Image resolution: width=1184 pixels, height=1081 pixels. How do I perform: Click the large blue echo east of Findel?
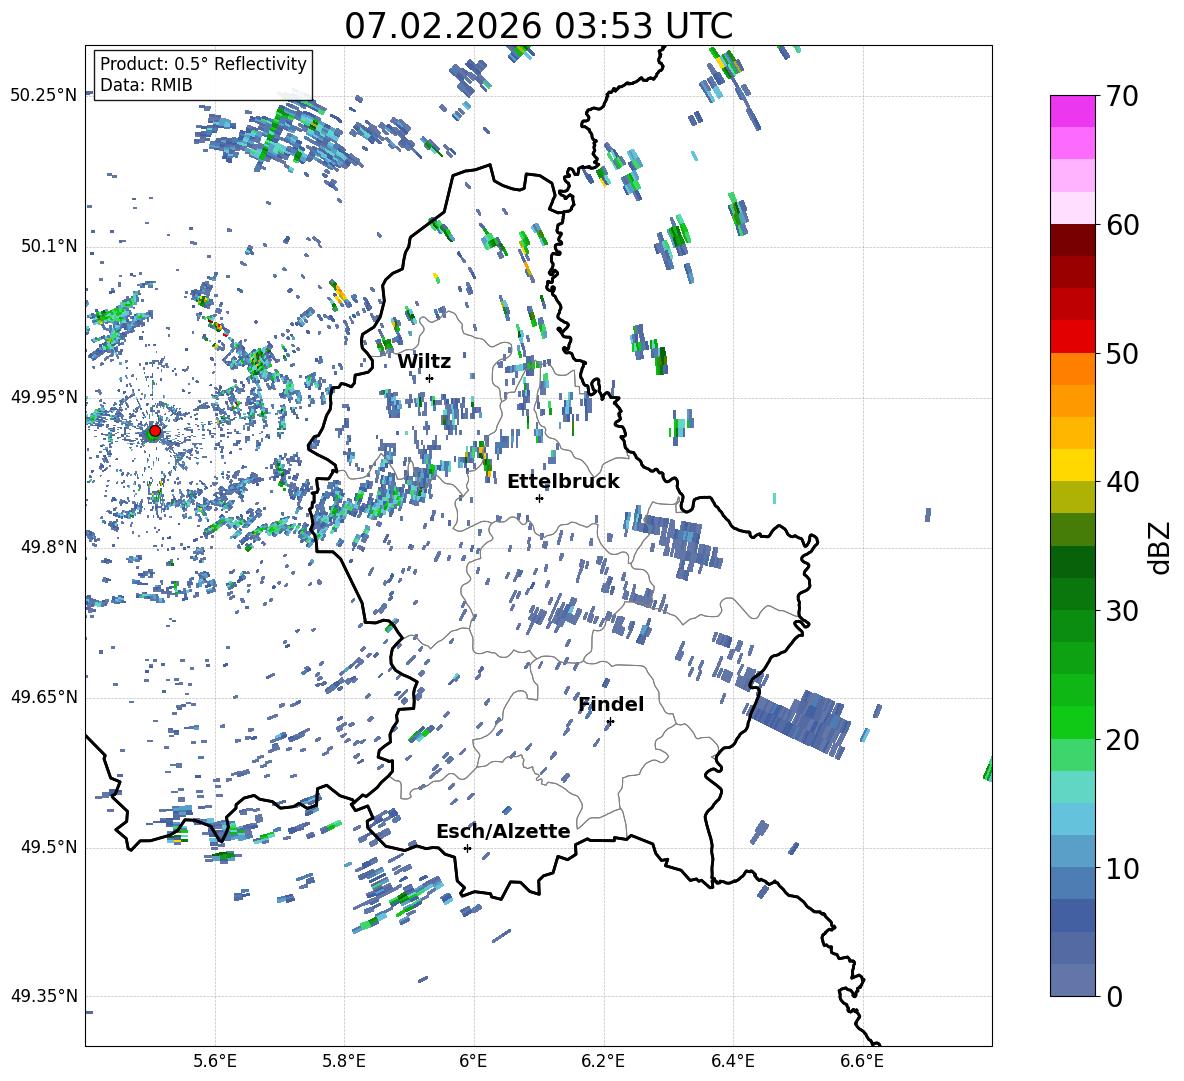(802, 723)
